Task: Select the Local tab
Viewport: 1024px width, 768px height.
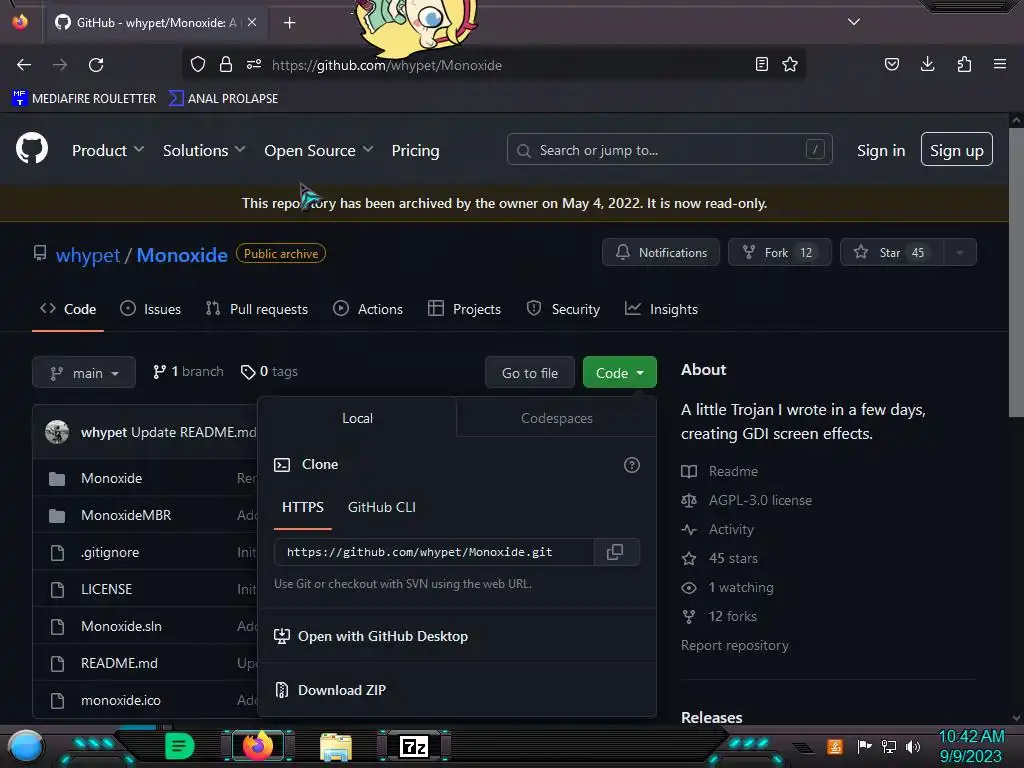Action: pos(357,418)
